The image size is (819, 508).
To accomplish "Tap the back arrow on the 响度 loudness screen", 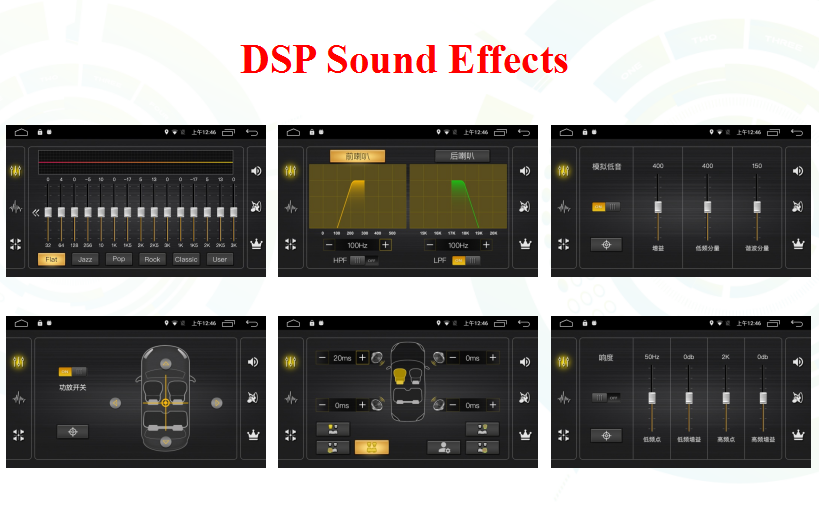I will [x=797, y=324].
